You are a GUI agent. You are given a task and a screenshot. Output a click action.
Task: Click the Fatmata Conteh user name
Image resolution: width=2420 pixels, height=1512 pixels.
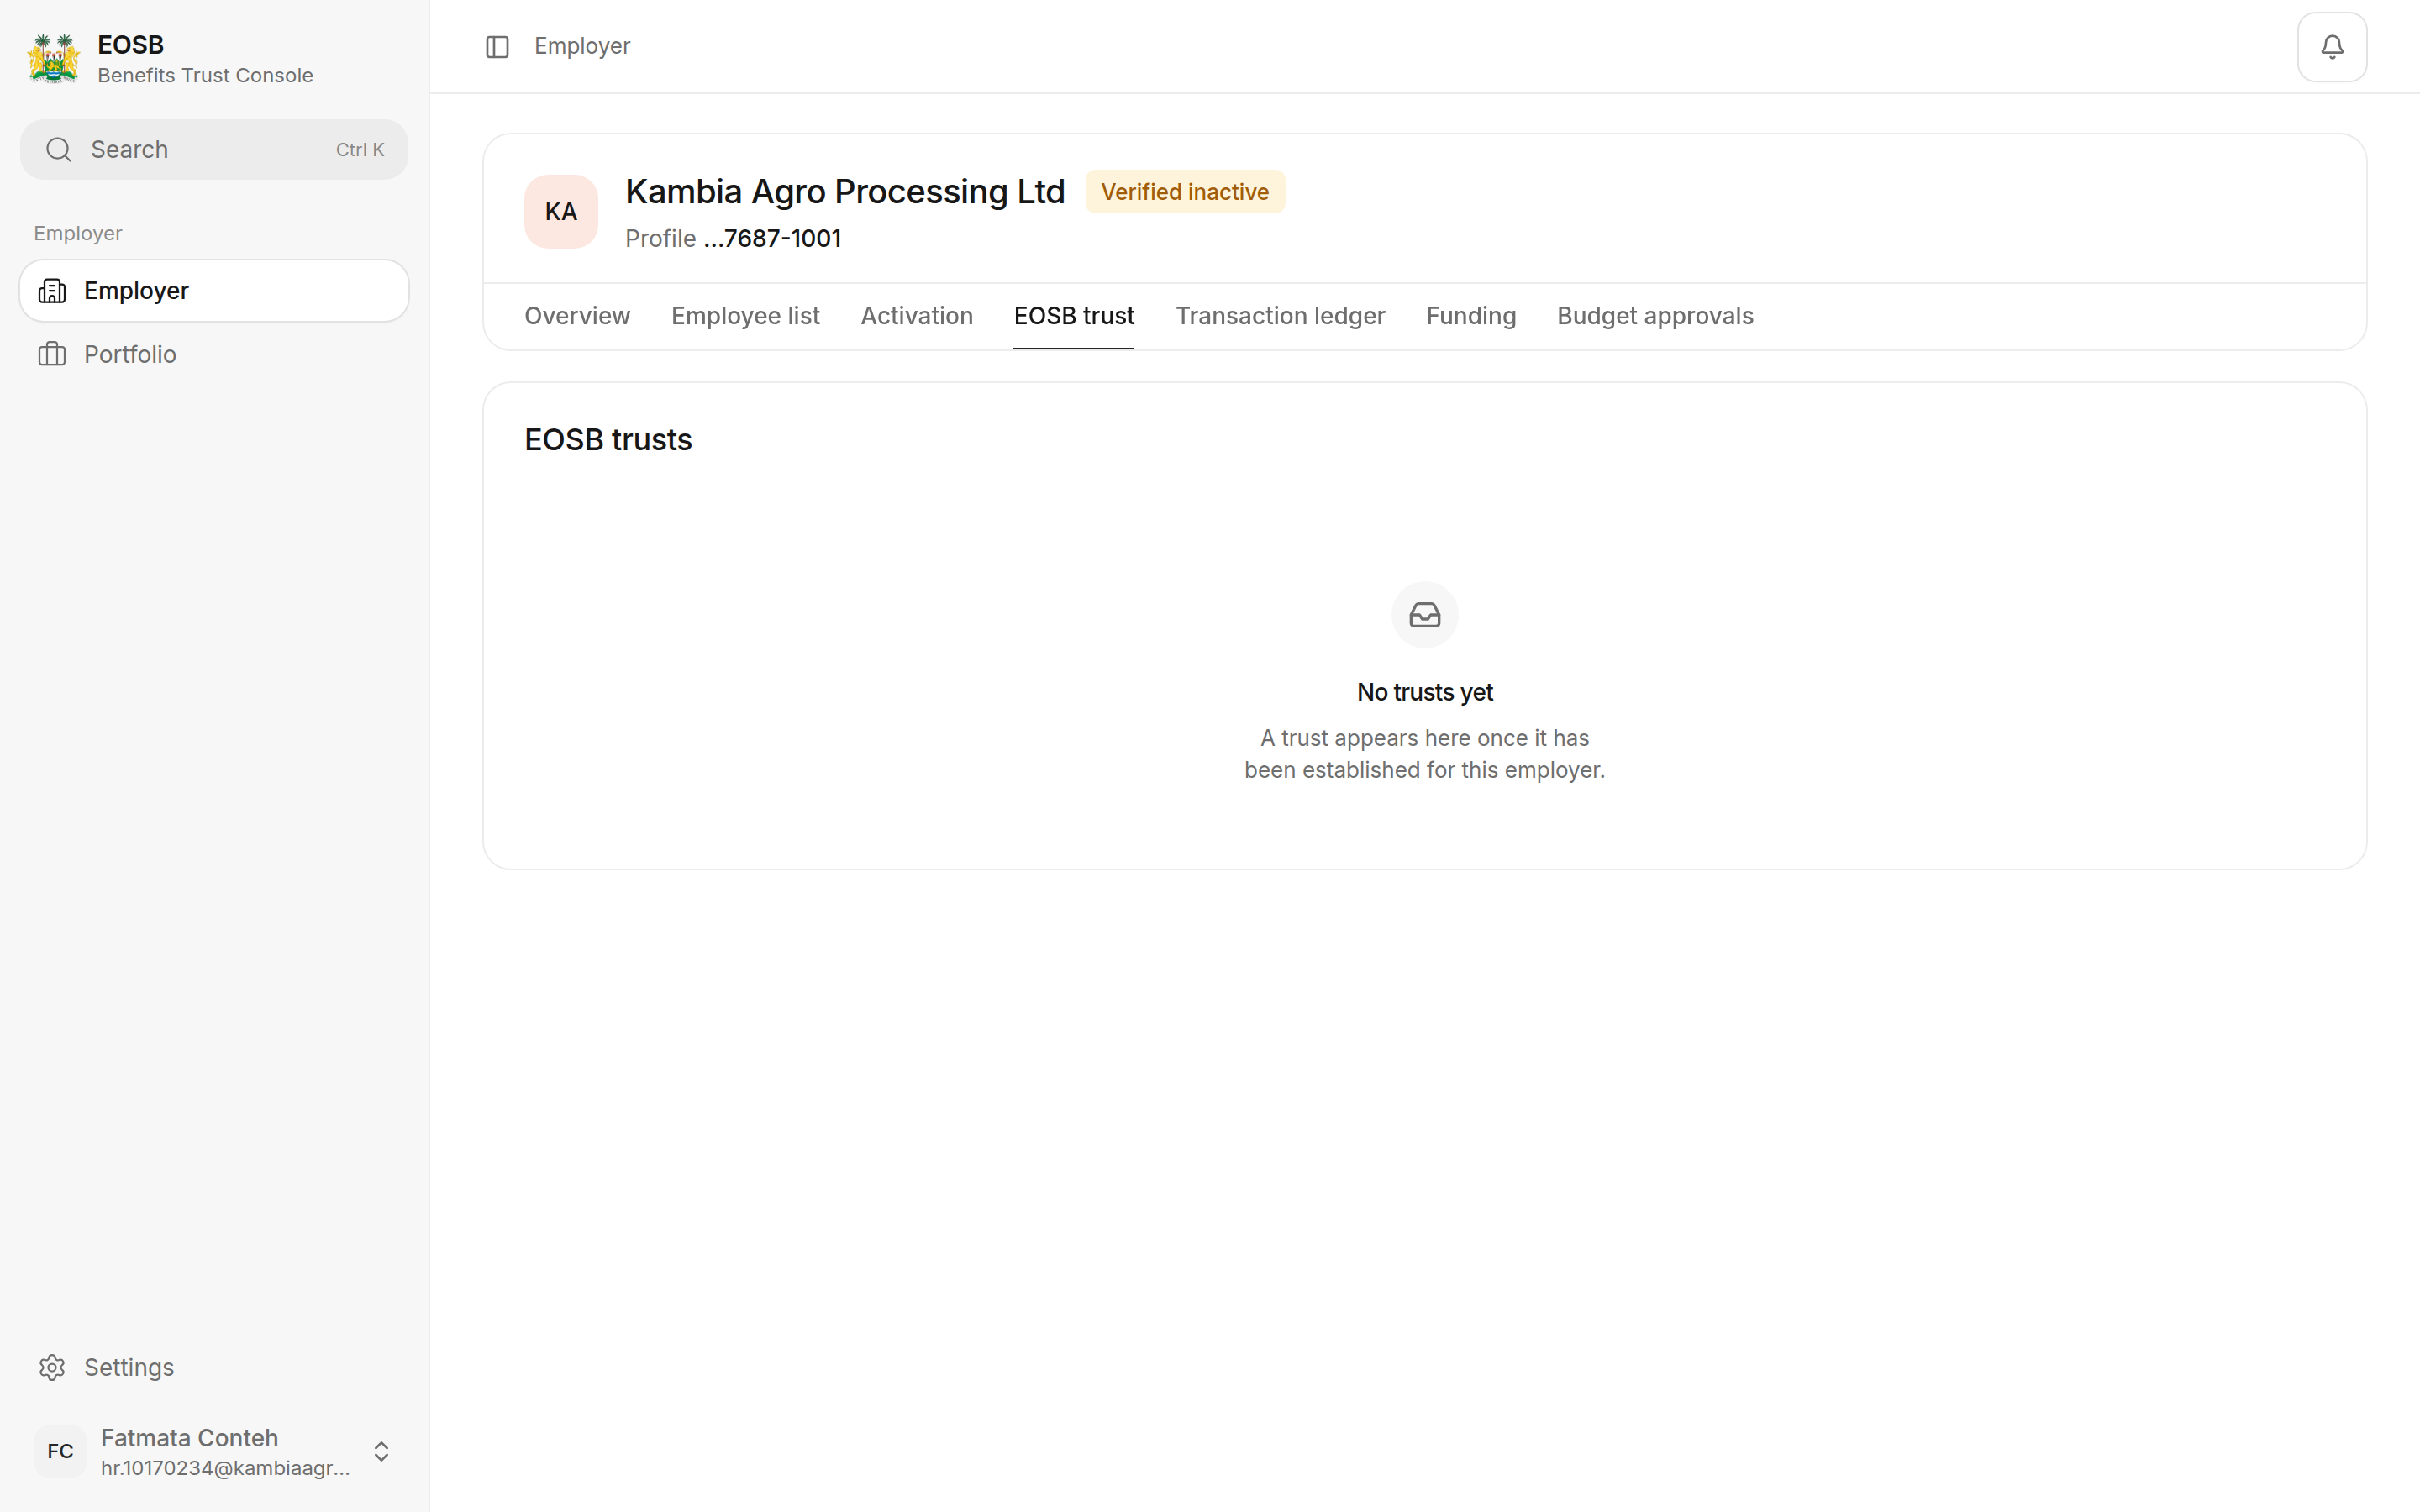tap(189, 1438)
